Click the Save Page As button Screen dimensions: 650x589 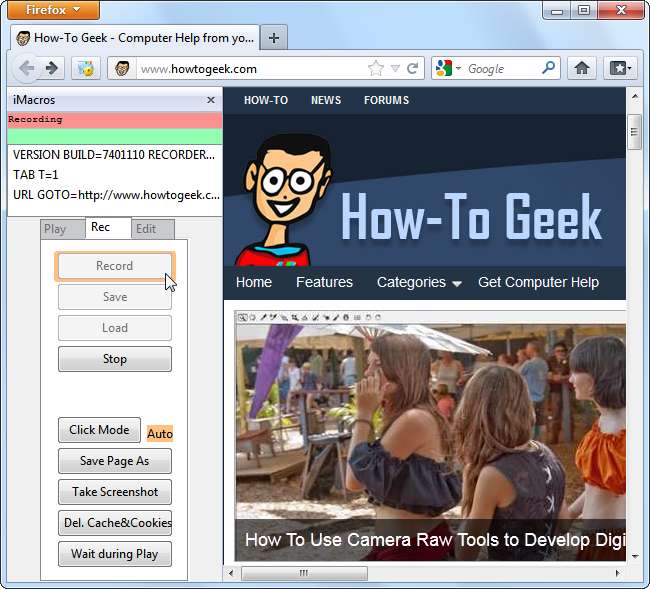114,461
